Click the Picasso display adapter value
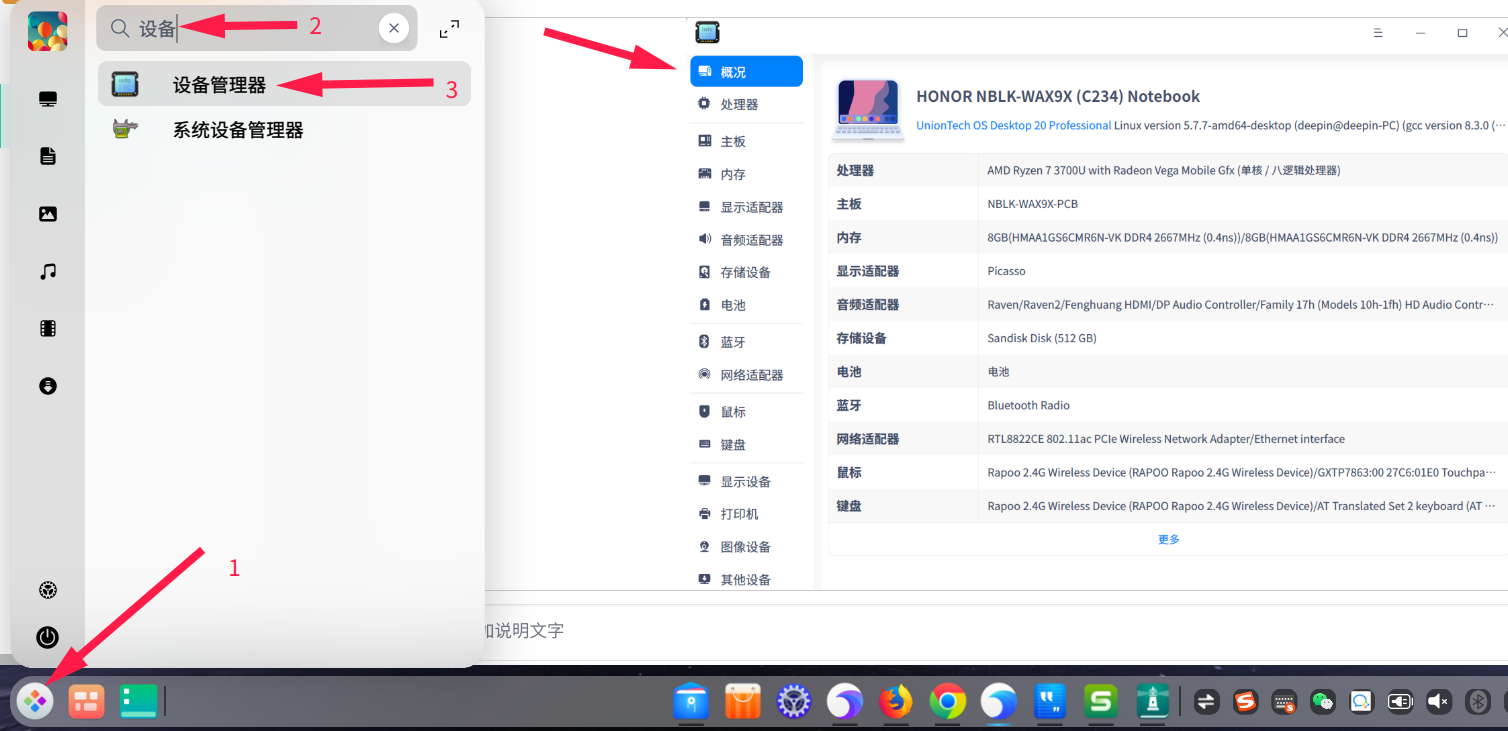The image size is (1508, 731). (x=1006, y=271)
